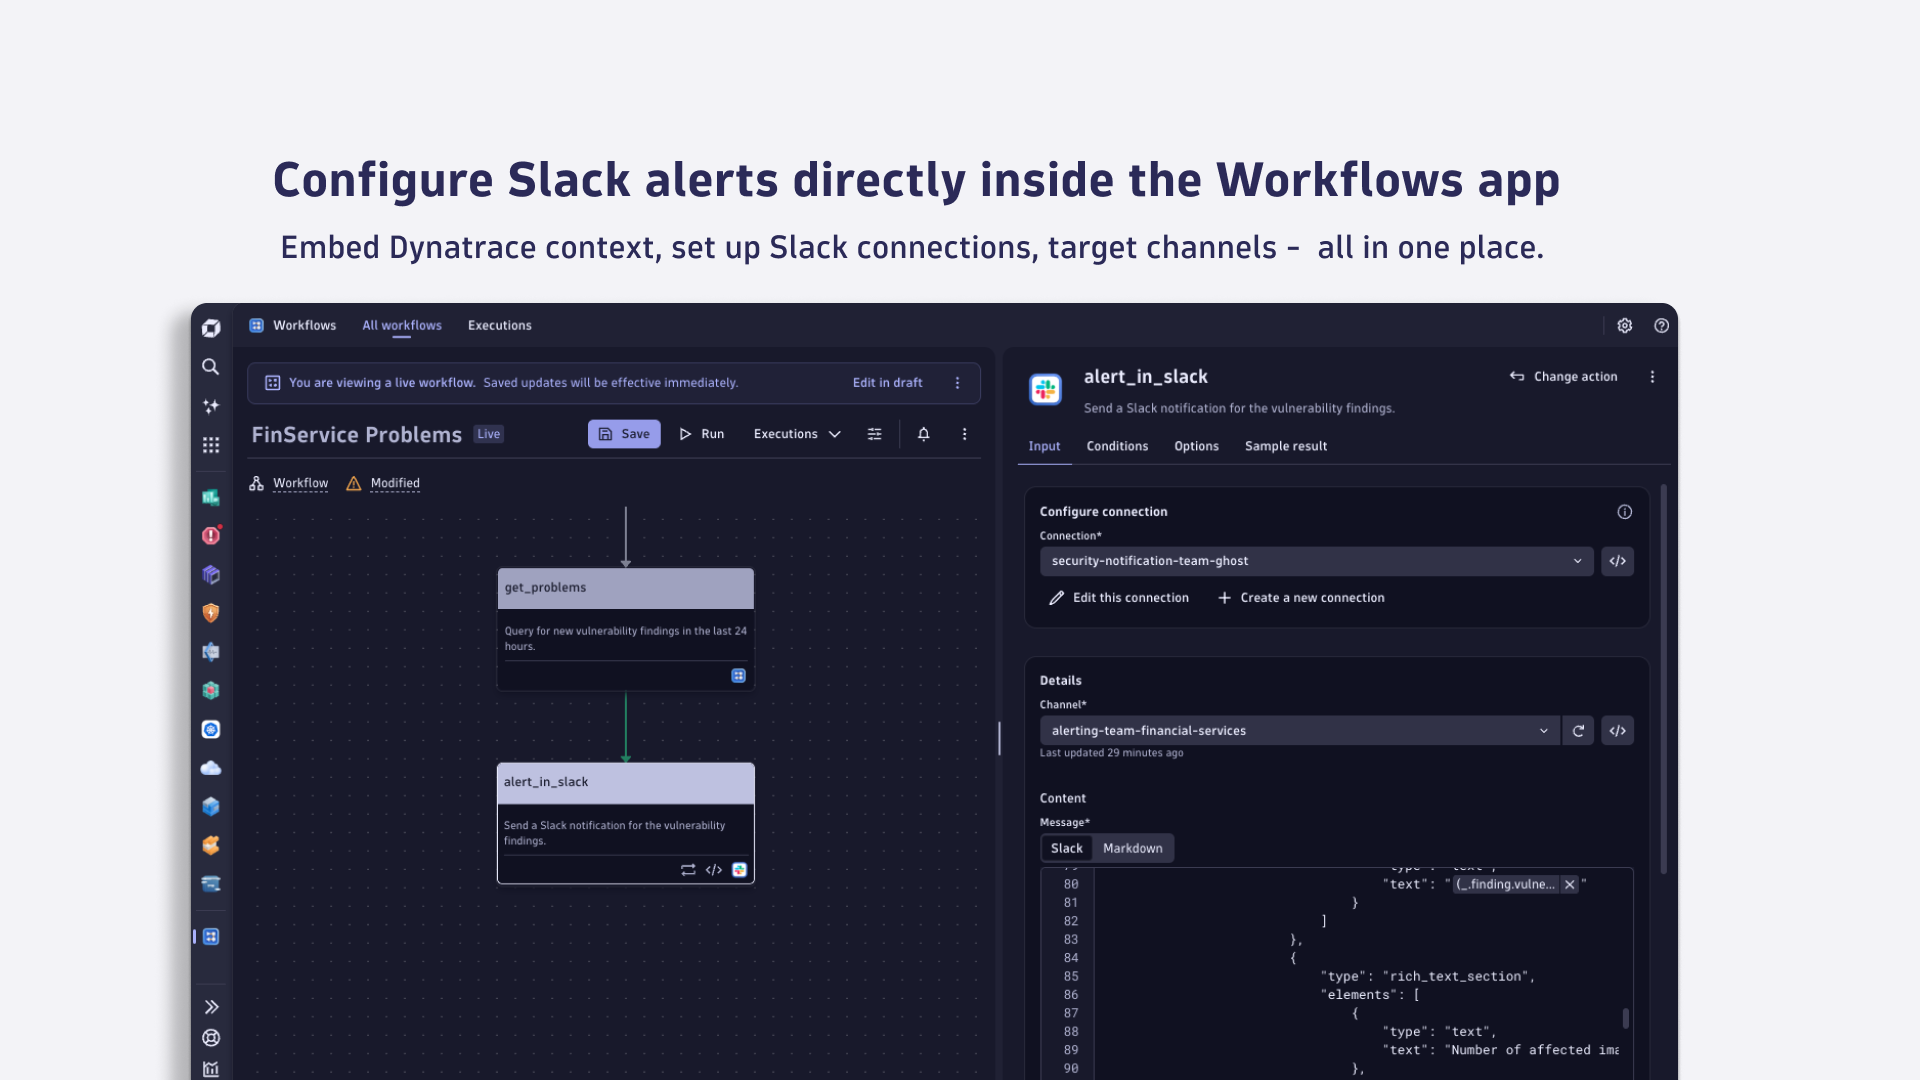This screenshot has width=1920, height=1080.
Task: Open the bar chart icon at sidebar bottom
Action: point(211,1069)
